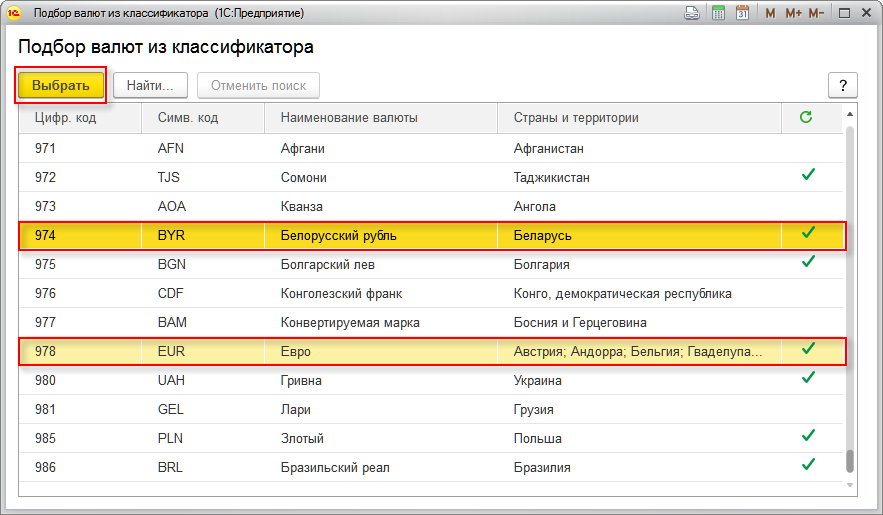Open the calendar tool
This screenshot has height=515, width=883.
tap(743, 13)
